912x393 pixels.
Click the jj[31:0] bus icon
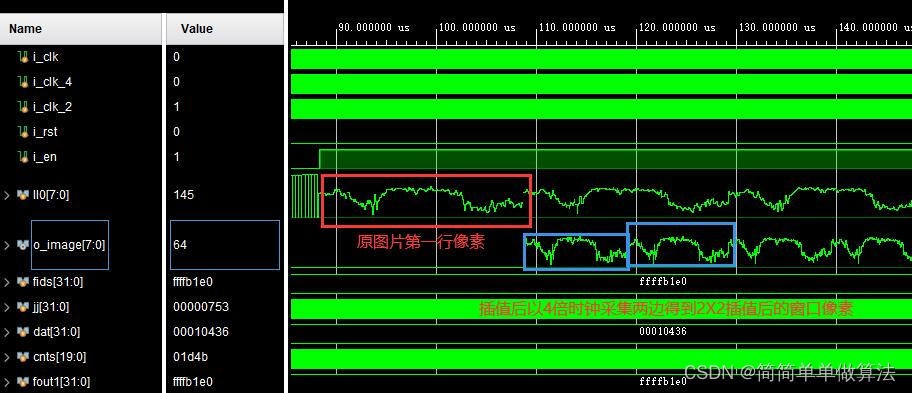[23, 307]
